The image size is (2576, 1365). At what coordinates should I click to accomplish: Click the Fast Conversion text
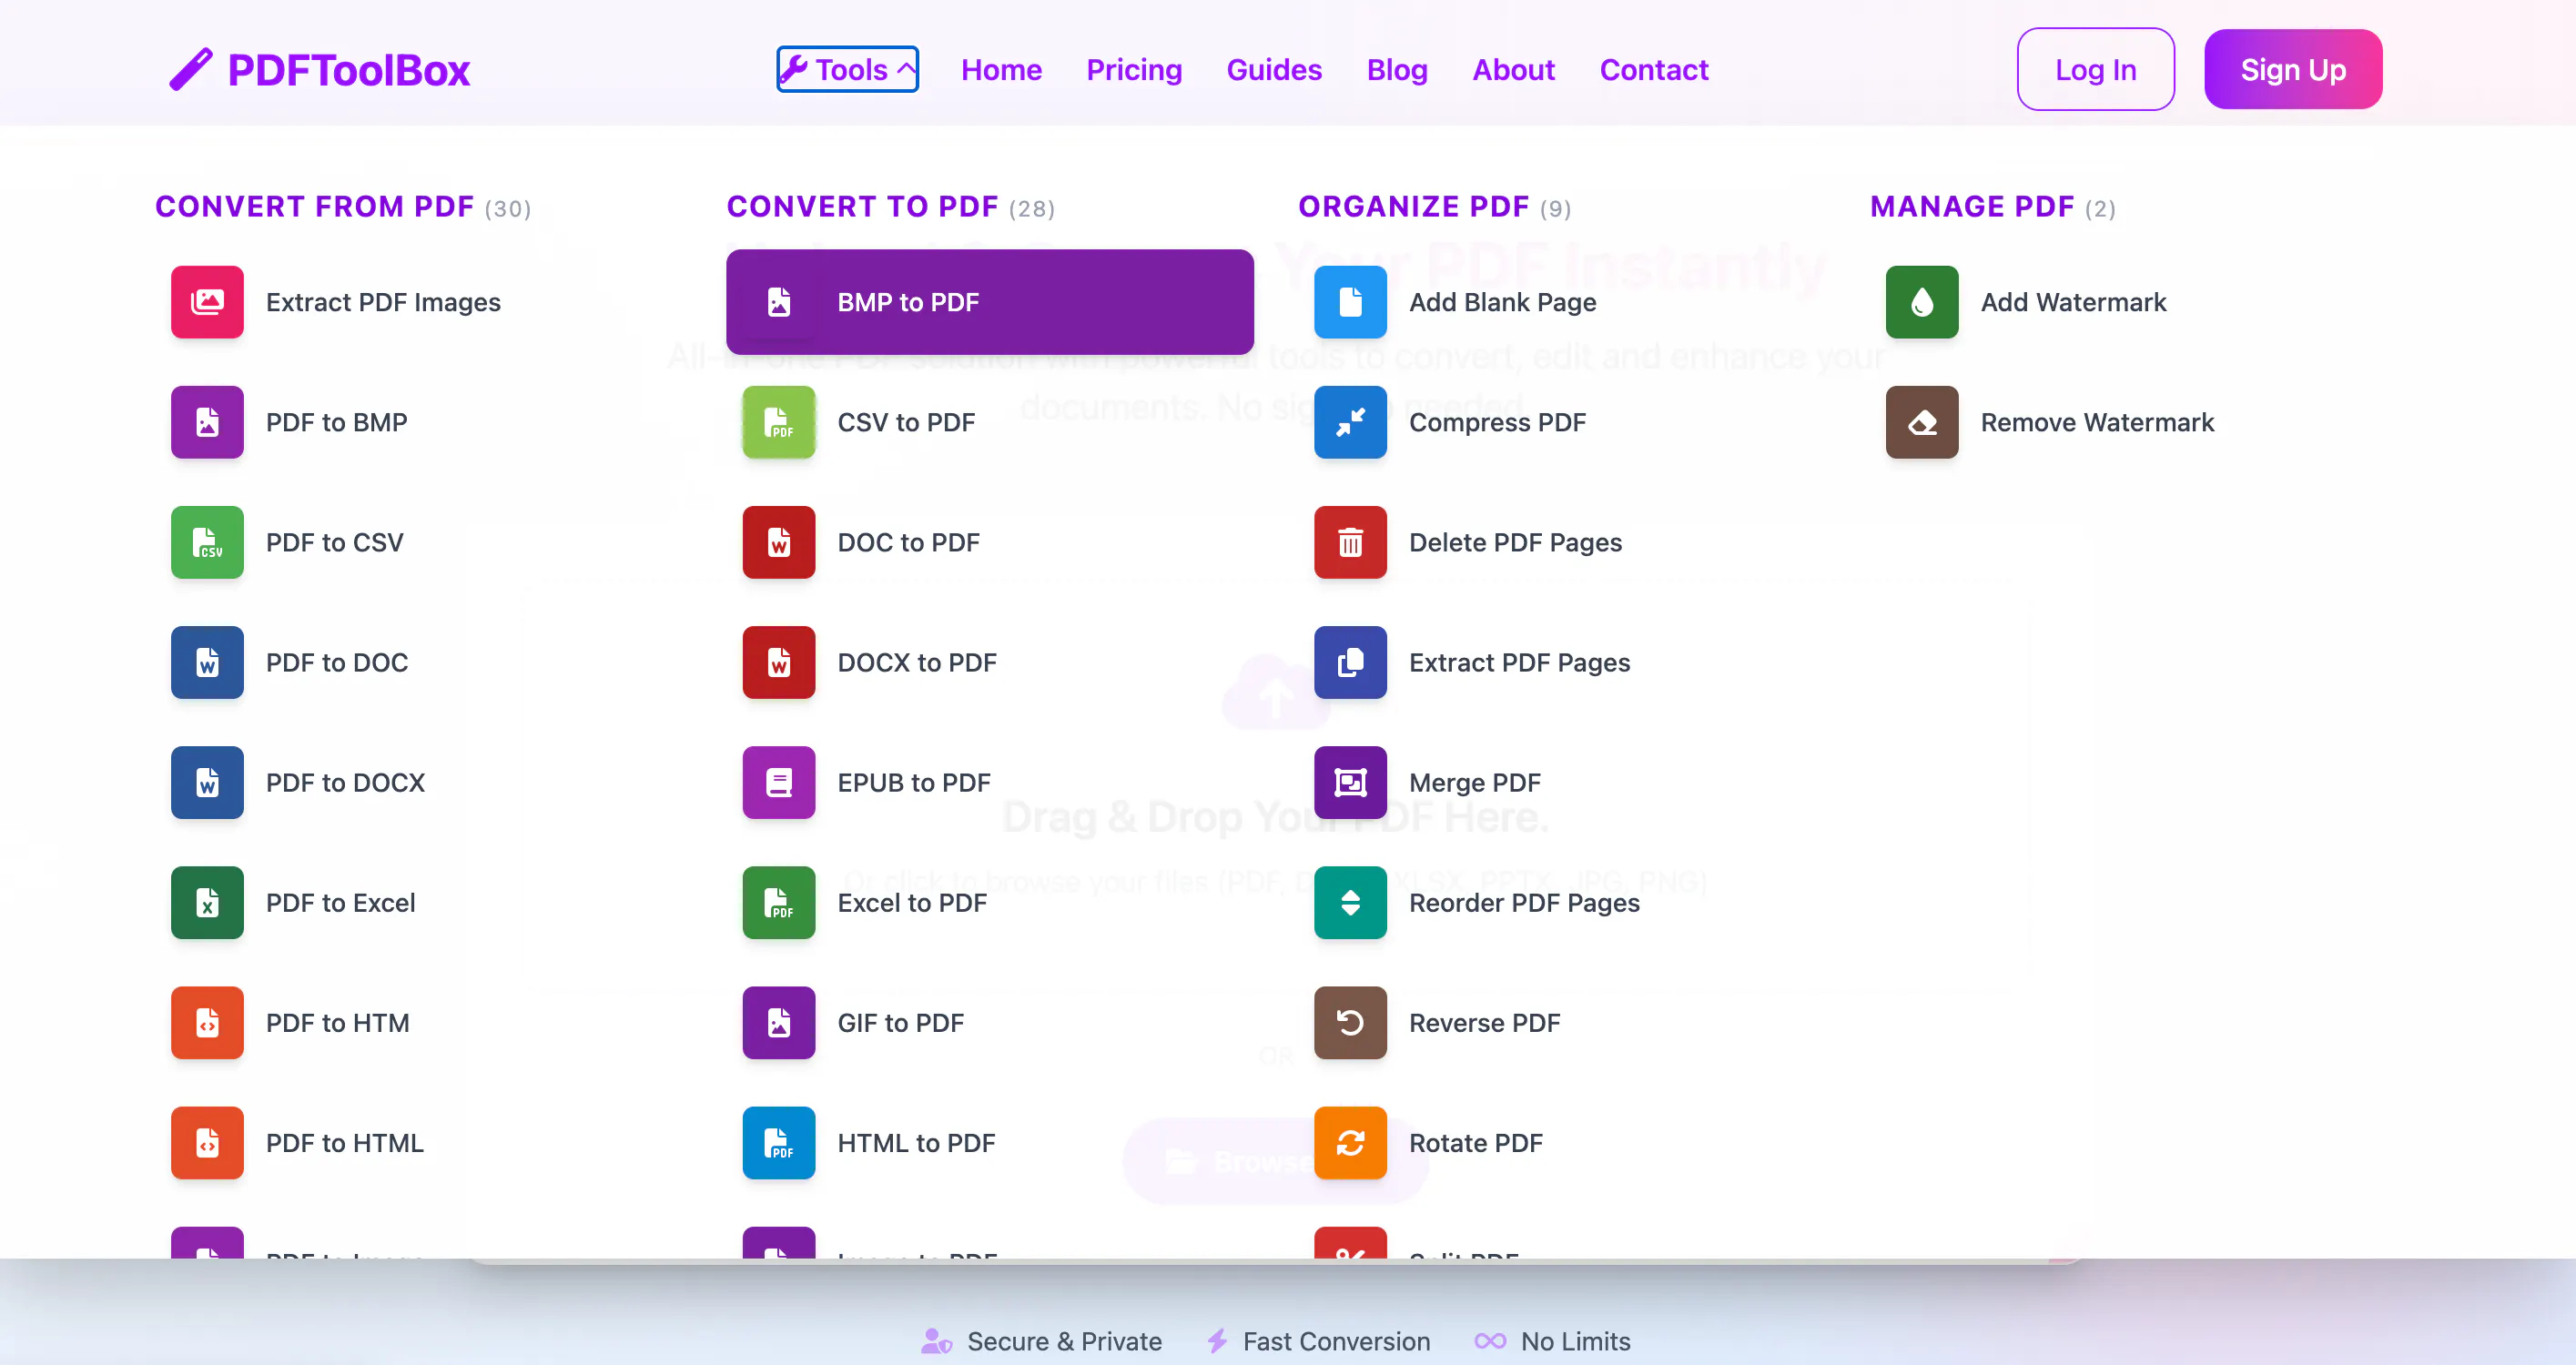pyautogui.click(x=1336, y=1341)
